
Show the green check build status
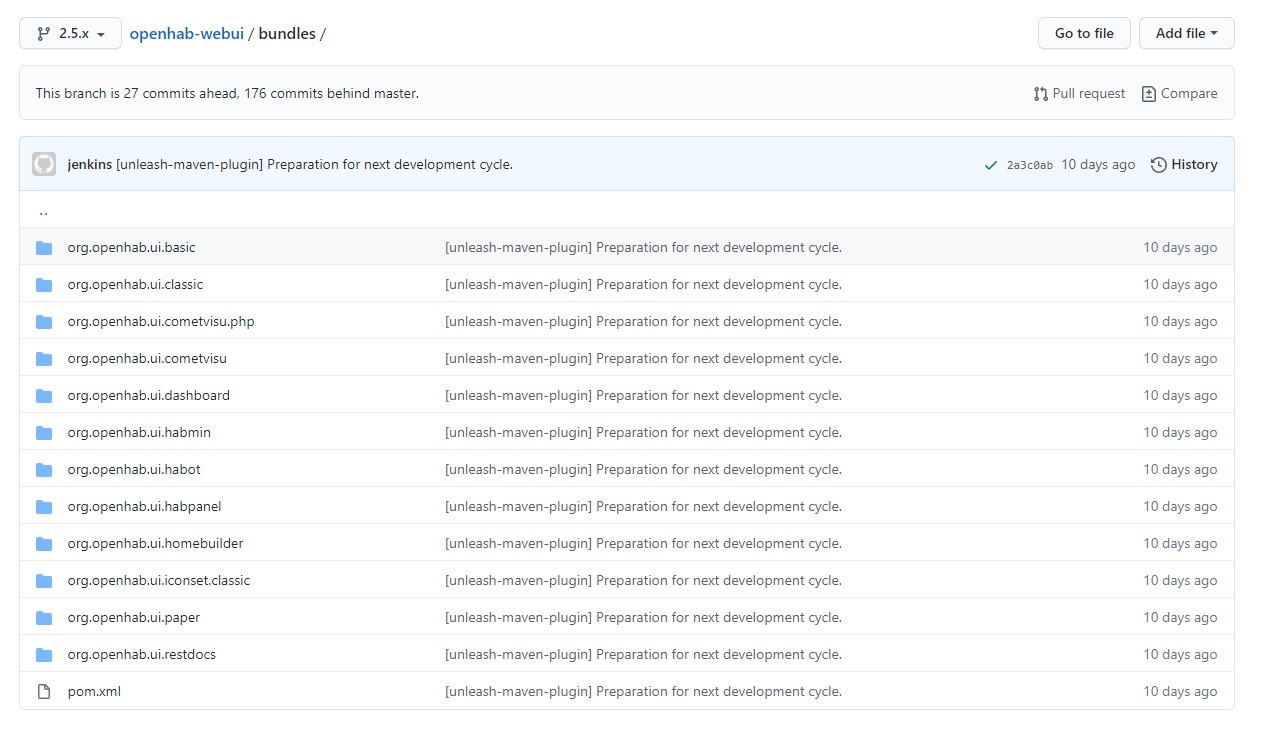click(x=990, y=165)
